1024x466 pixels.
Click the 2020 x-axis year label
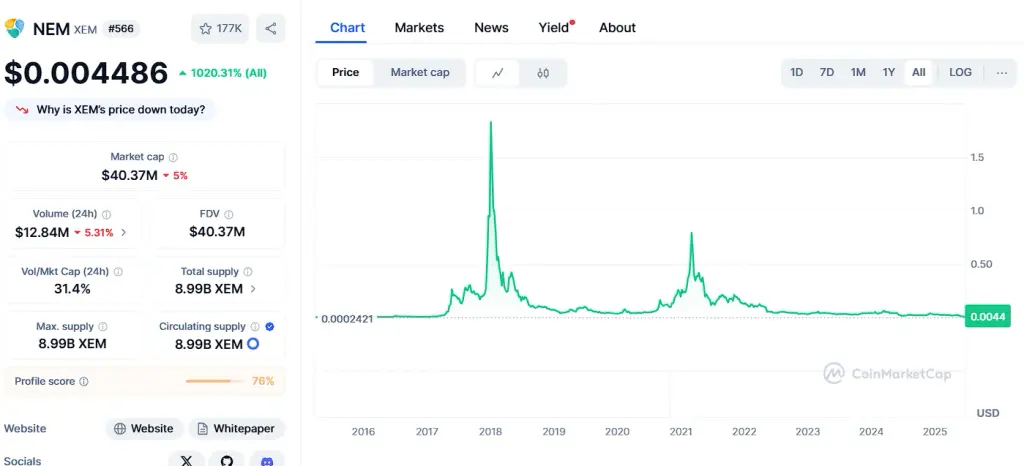coord(617,431)
